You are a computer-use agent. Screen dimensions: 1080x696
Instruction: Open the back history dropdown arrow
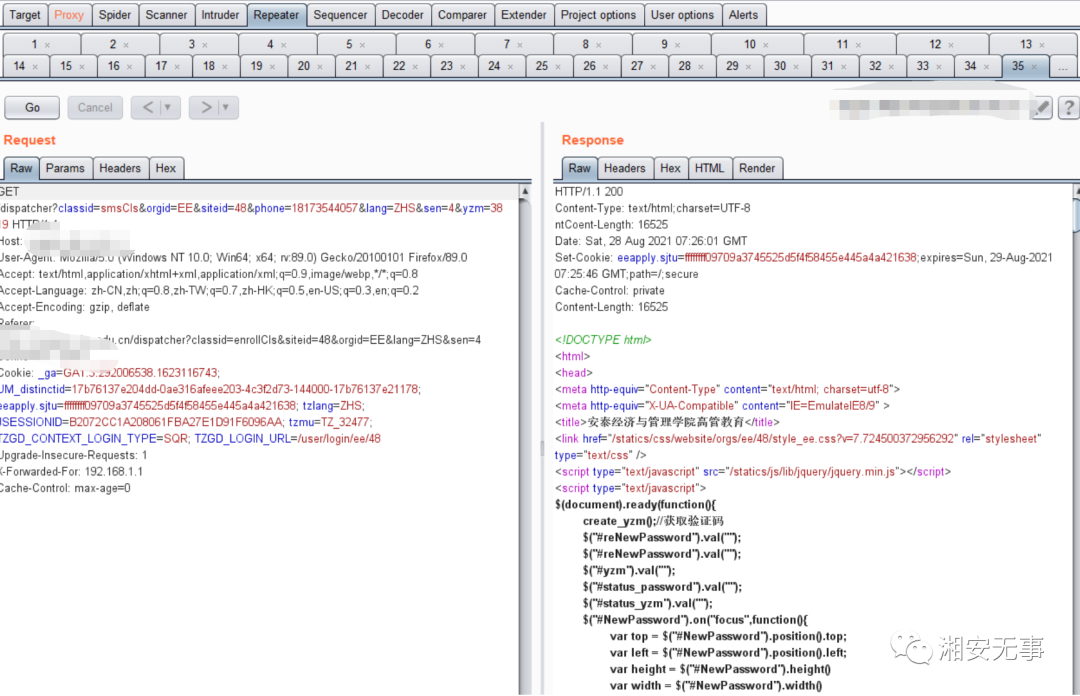tap(167, 108)
